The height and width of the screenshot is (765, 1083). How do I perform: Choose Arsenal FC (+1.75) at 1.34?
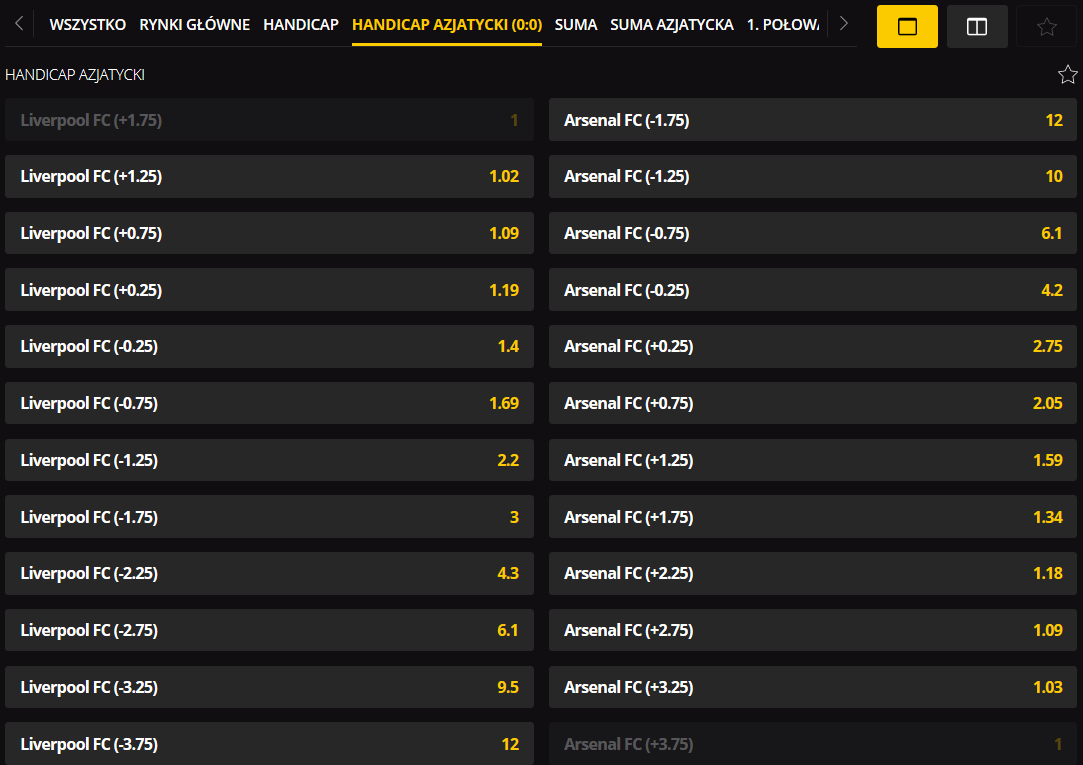(x=813, y=517)
